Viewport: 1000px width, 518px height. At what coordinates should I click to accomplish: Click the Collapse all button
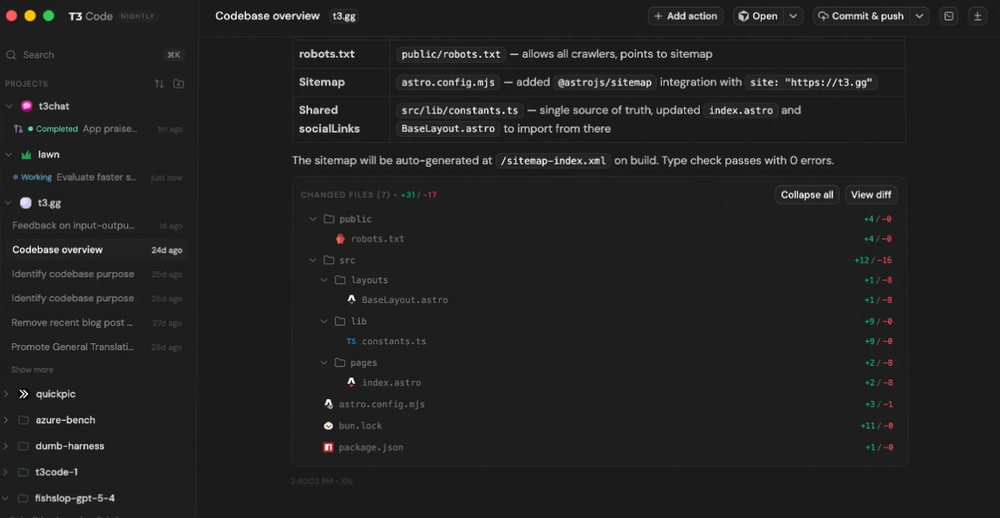807,195
